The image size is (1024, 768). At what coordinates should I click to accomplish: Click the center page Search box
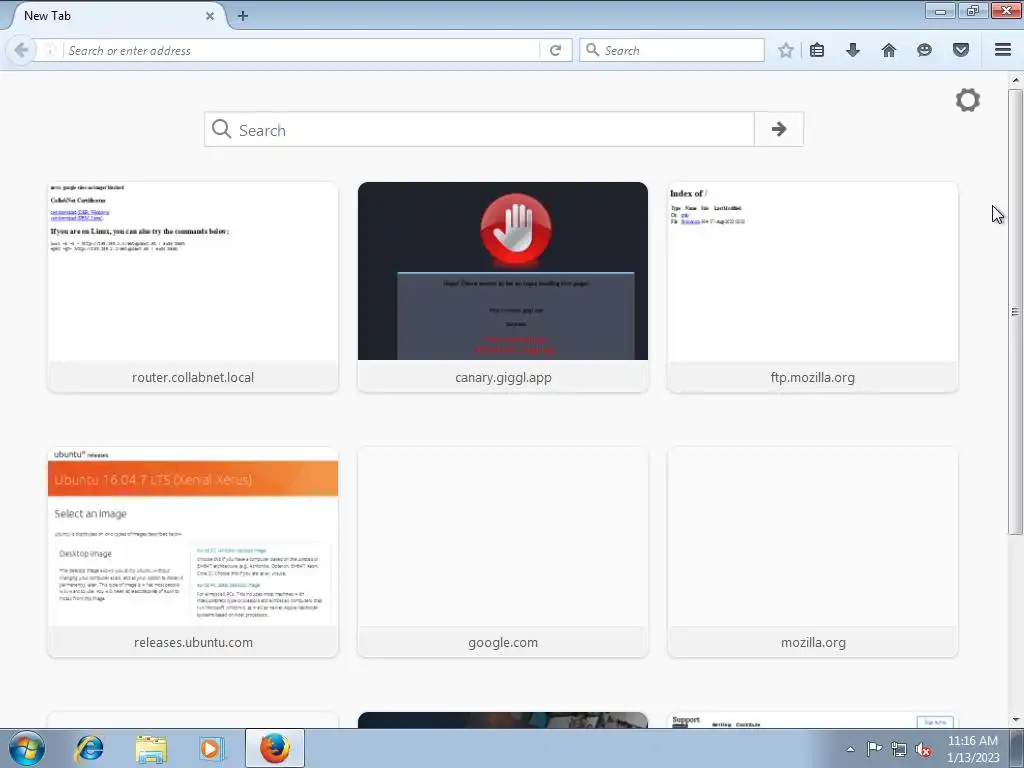480,129
